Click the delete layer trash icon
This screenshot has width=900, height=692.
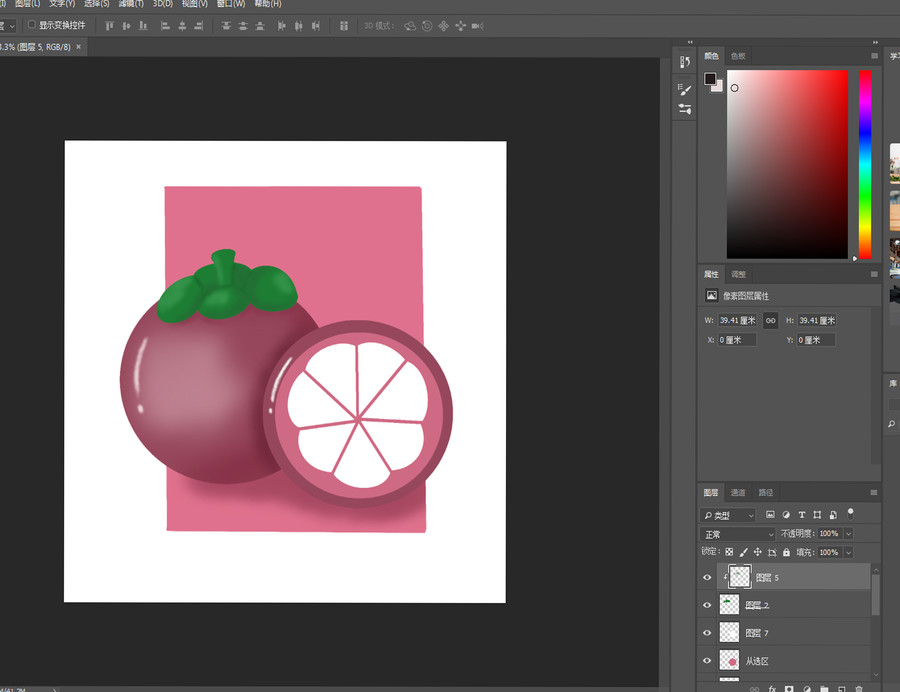pyautogui.click(x=859, y=689)
